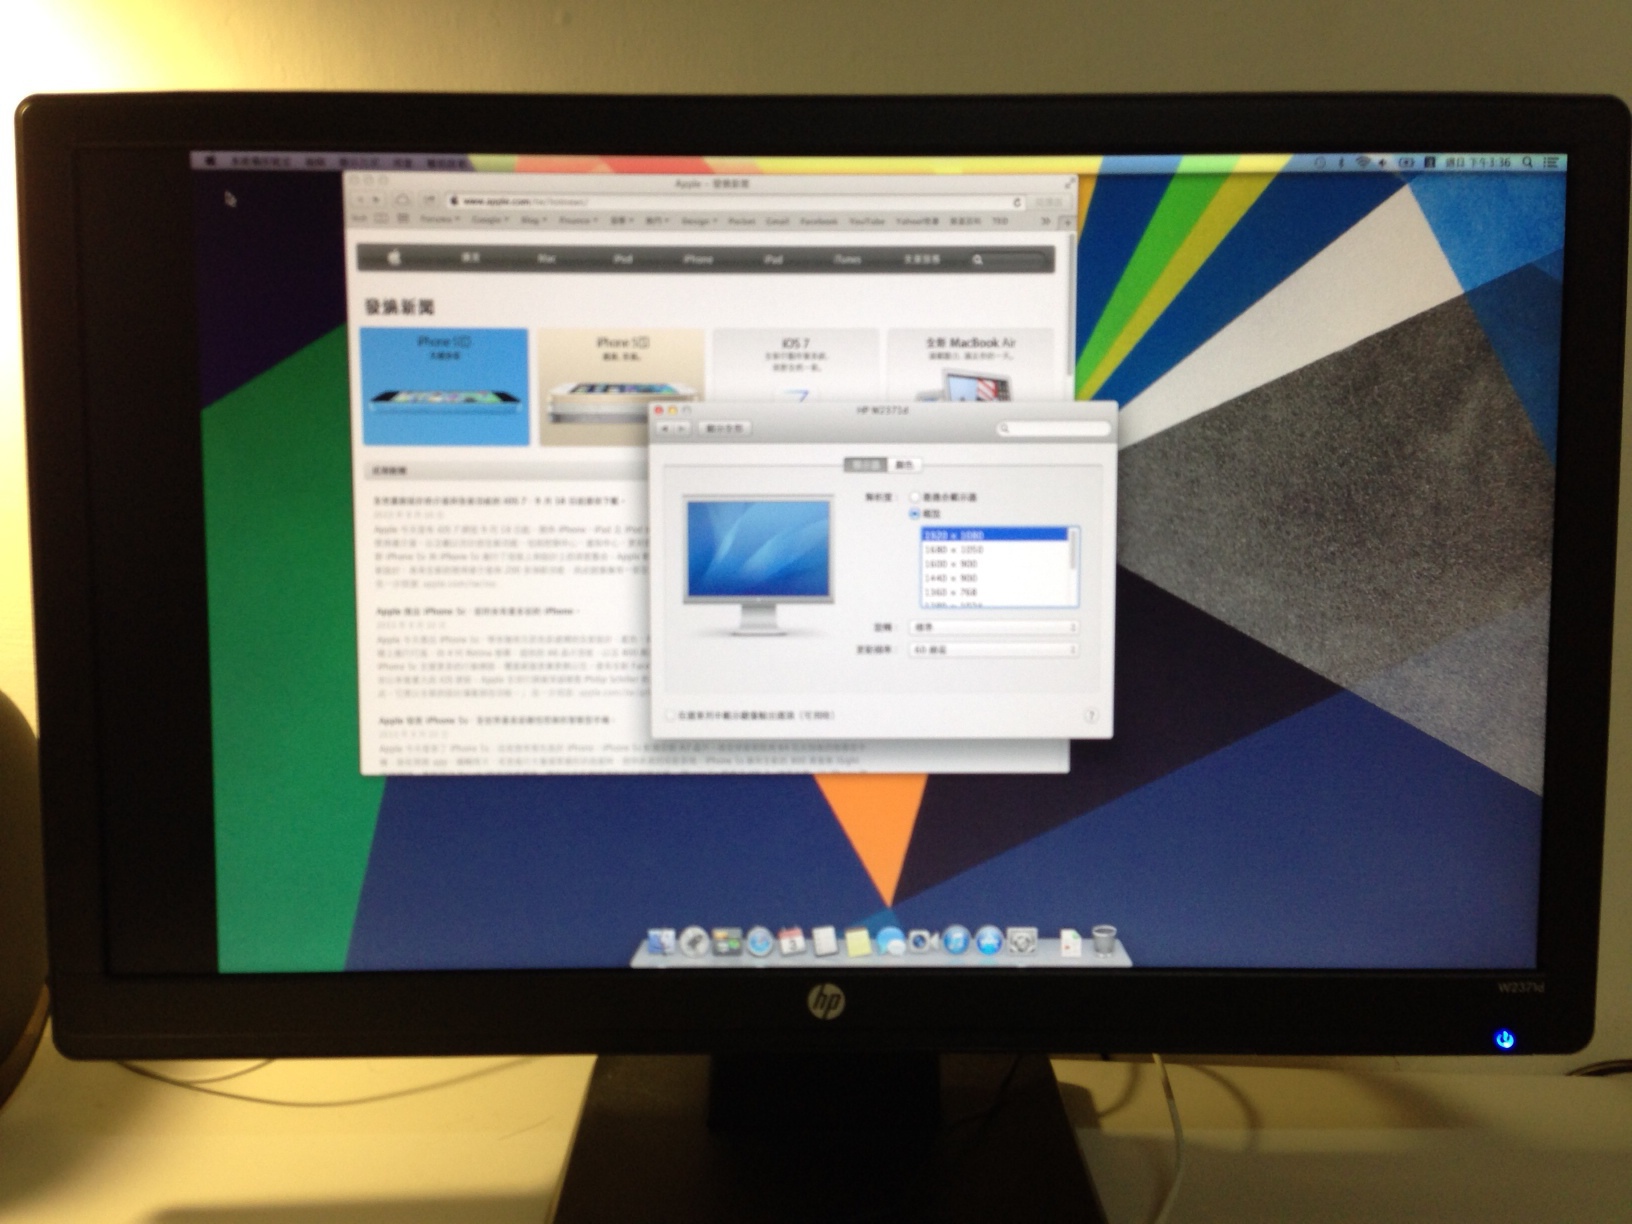The height and width of the screenshot is (1224, 1632).
Task: Open App Store icon in Dock
Action: [x=989, y=941]
